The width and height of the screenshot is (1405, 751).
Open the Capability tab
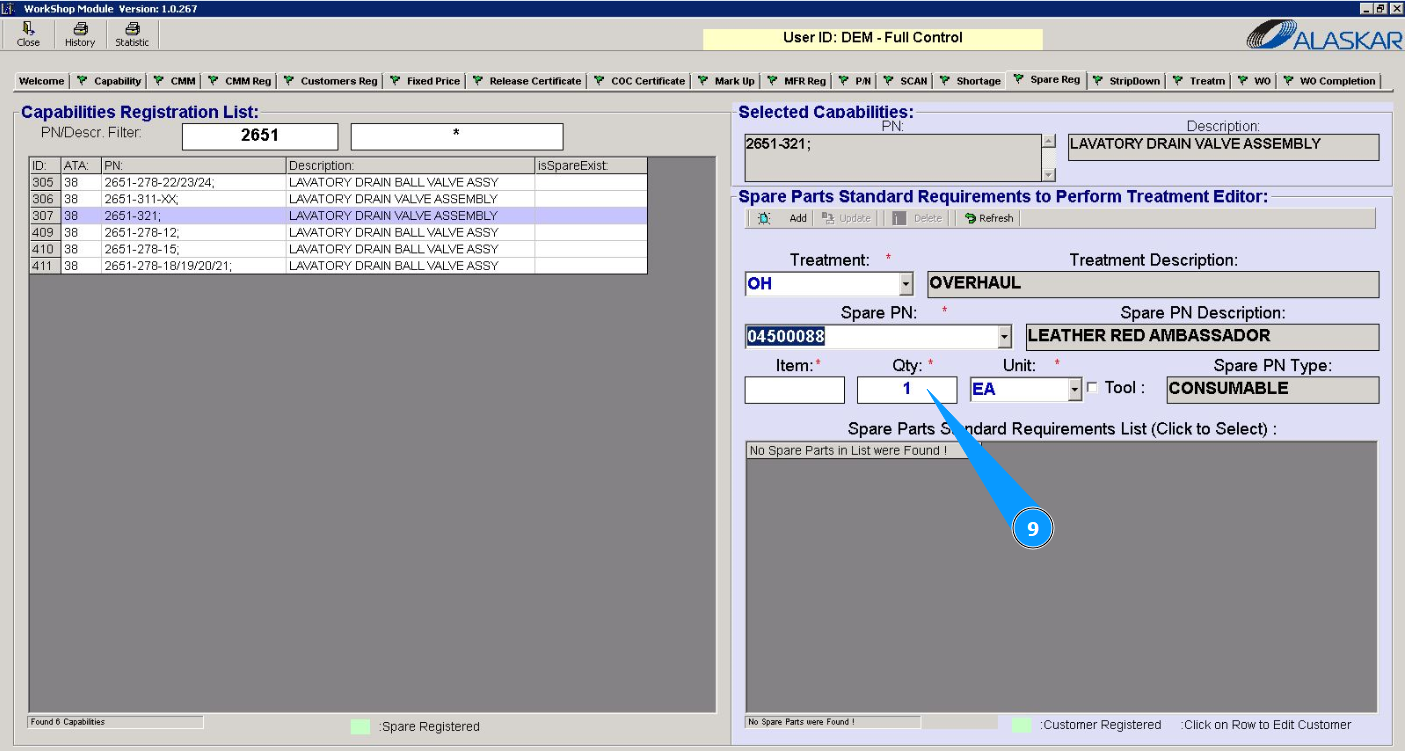108,81
